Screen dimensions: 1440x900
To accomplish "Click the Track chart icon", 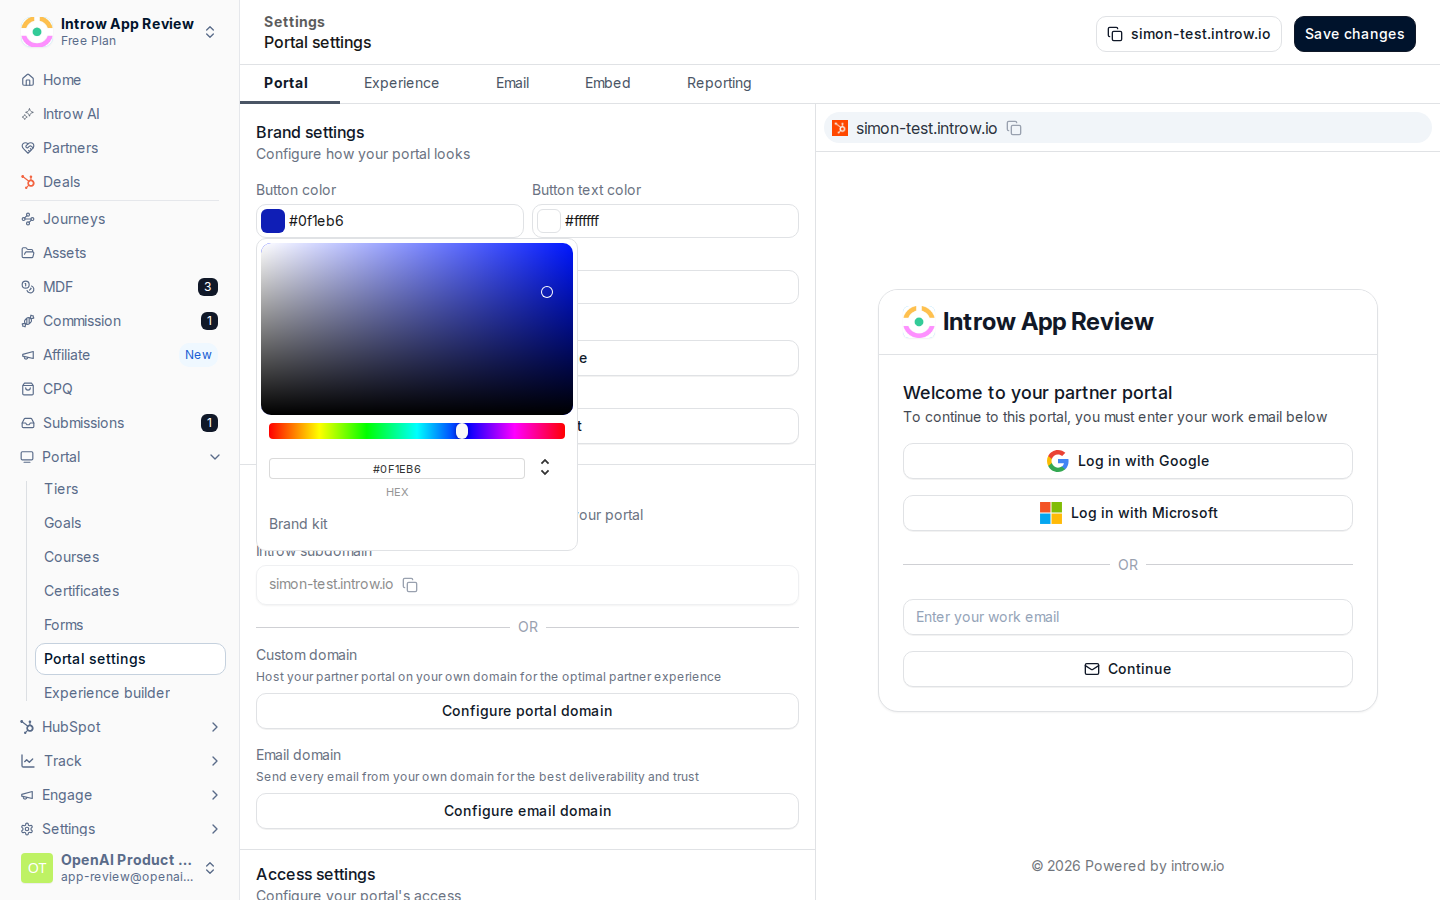I will point(28,761).
